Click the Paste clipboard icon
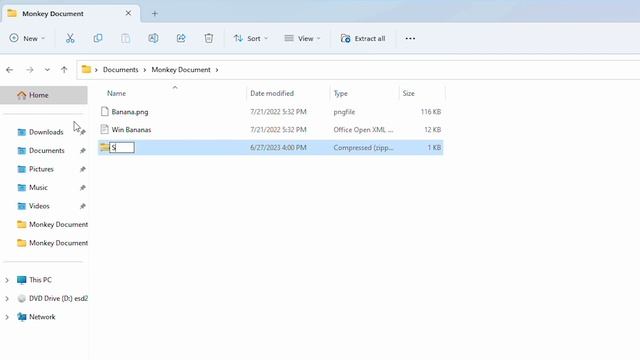 click(126, 38)
